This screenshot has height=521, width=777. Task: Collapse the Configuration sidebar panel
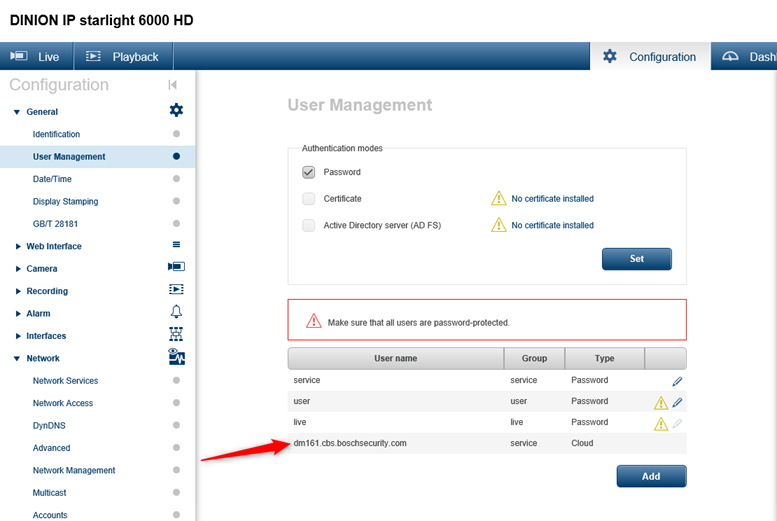tap(172, 85)
